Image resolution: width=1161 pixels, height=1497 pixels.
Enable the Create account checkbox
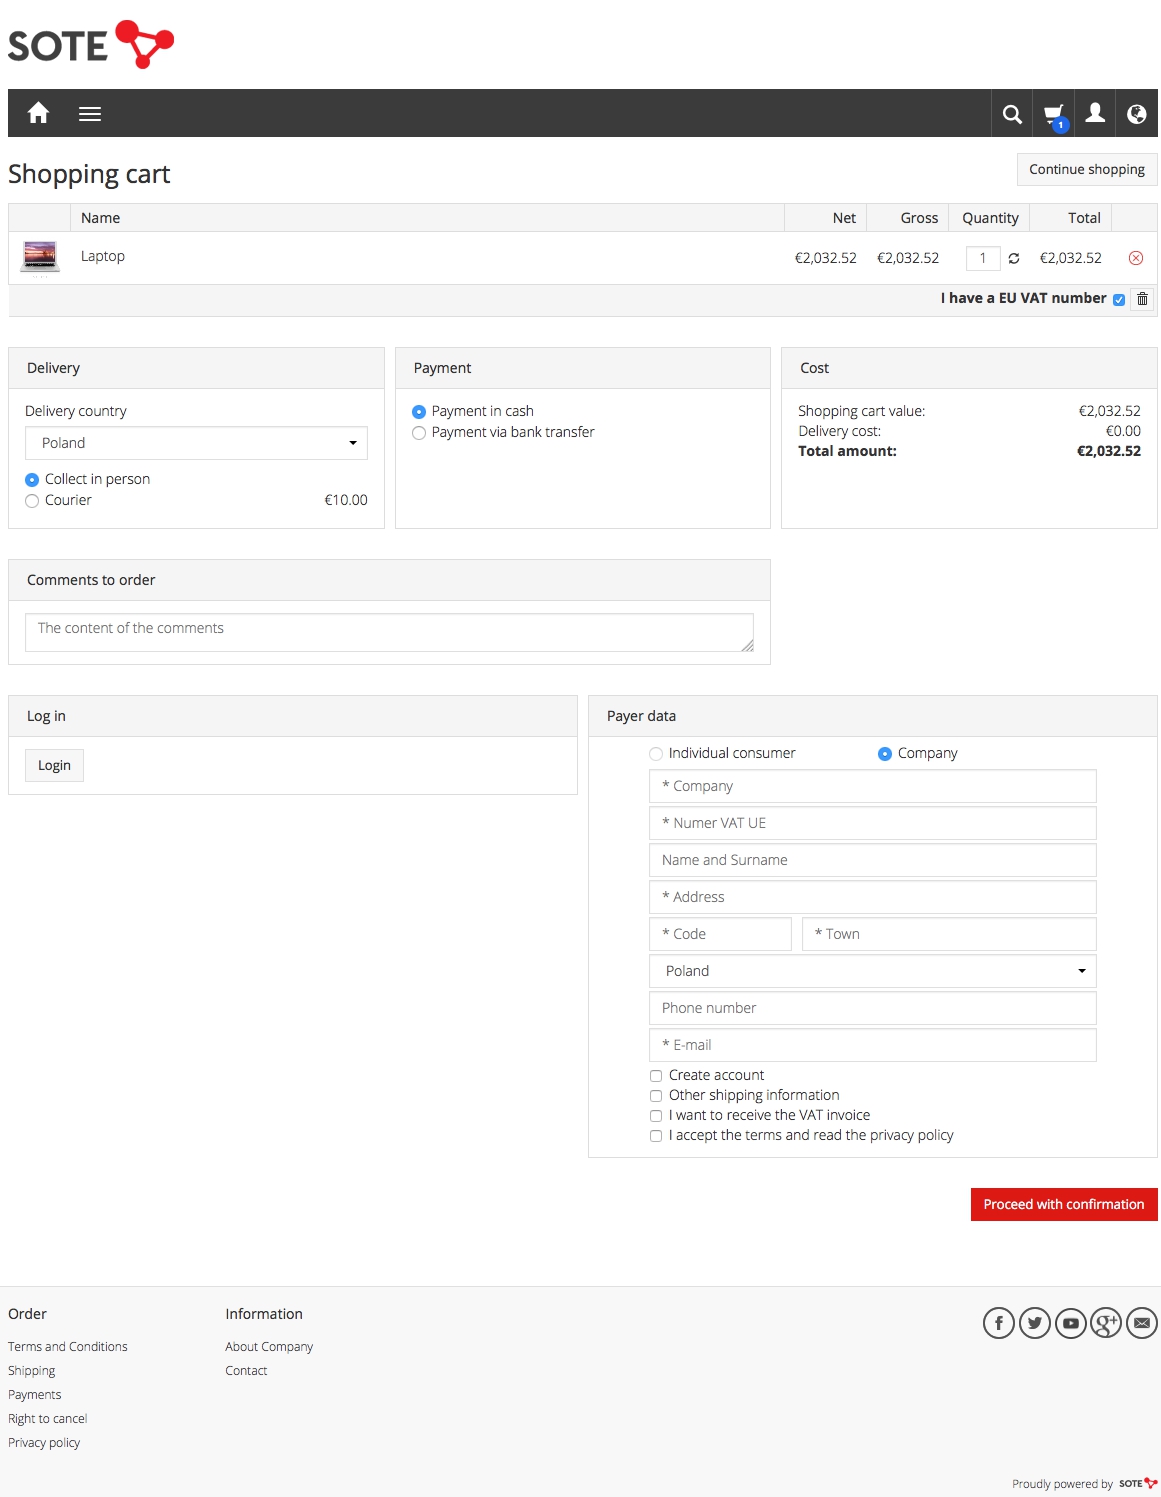click(x=656, y=1076)
